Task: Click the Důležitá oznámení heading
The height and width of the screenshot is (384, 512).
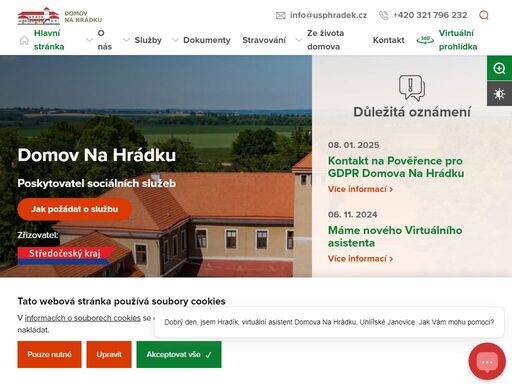Action: pyautogui.click(x=412, y=112)
